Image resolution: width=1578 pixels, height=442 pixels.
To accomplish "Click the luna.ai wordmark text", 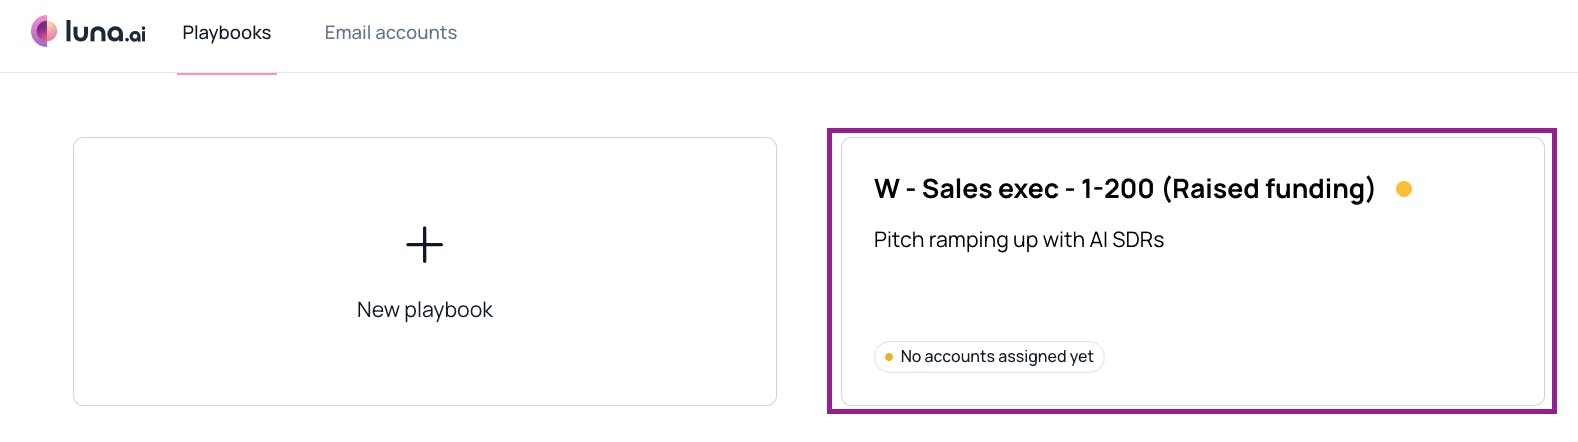I will coord(105,32).
